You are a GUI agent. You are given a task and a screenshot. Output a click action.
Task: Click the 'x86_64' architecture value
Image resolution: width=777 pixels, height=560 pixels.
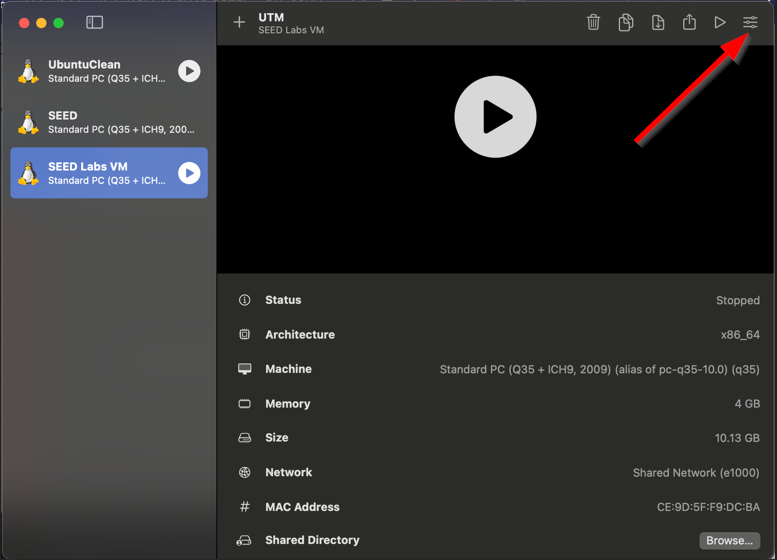coord(740,335)
